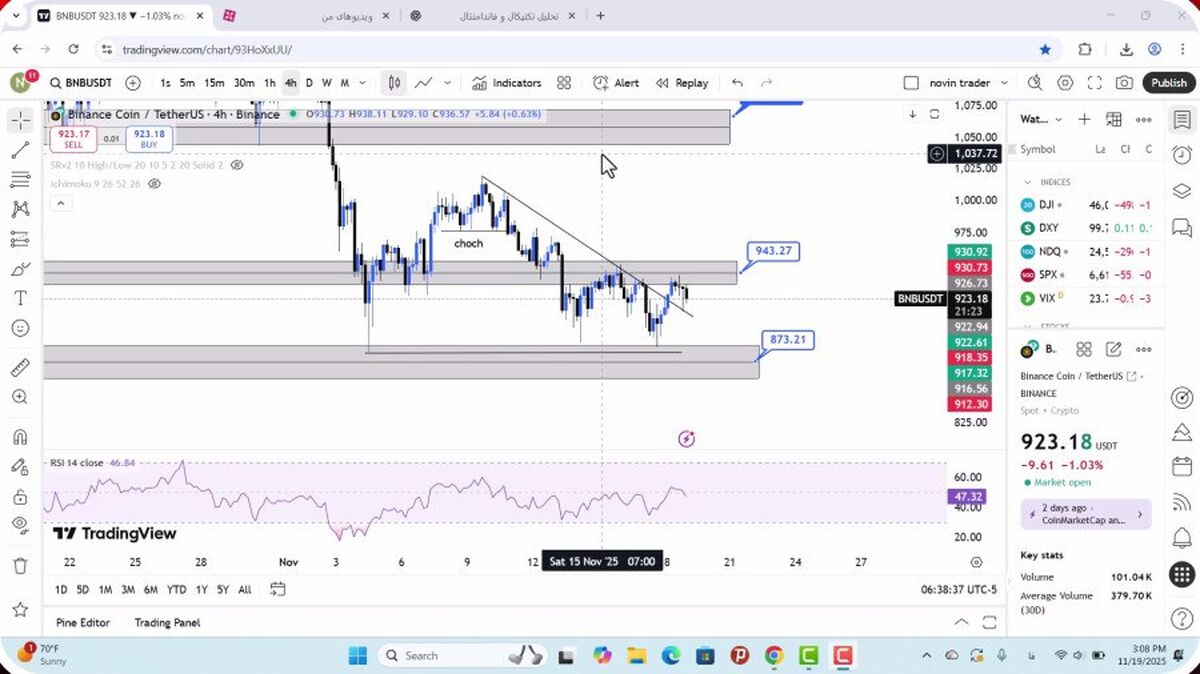Select the DXY watchlist row
This screenshot has height=674, width=1200.
point(1086,228)
